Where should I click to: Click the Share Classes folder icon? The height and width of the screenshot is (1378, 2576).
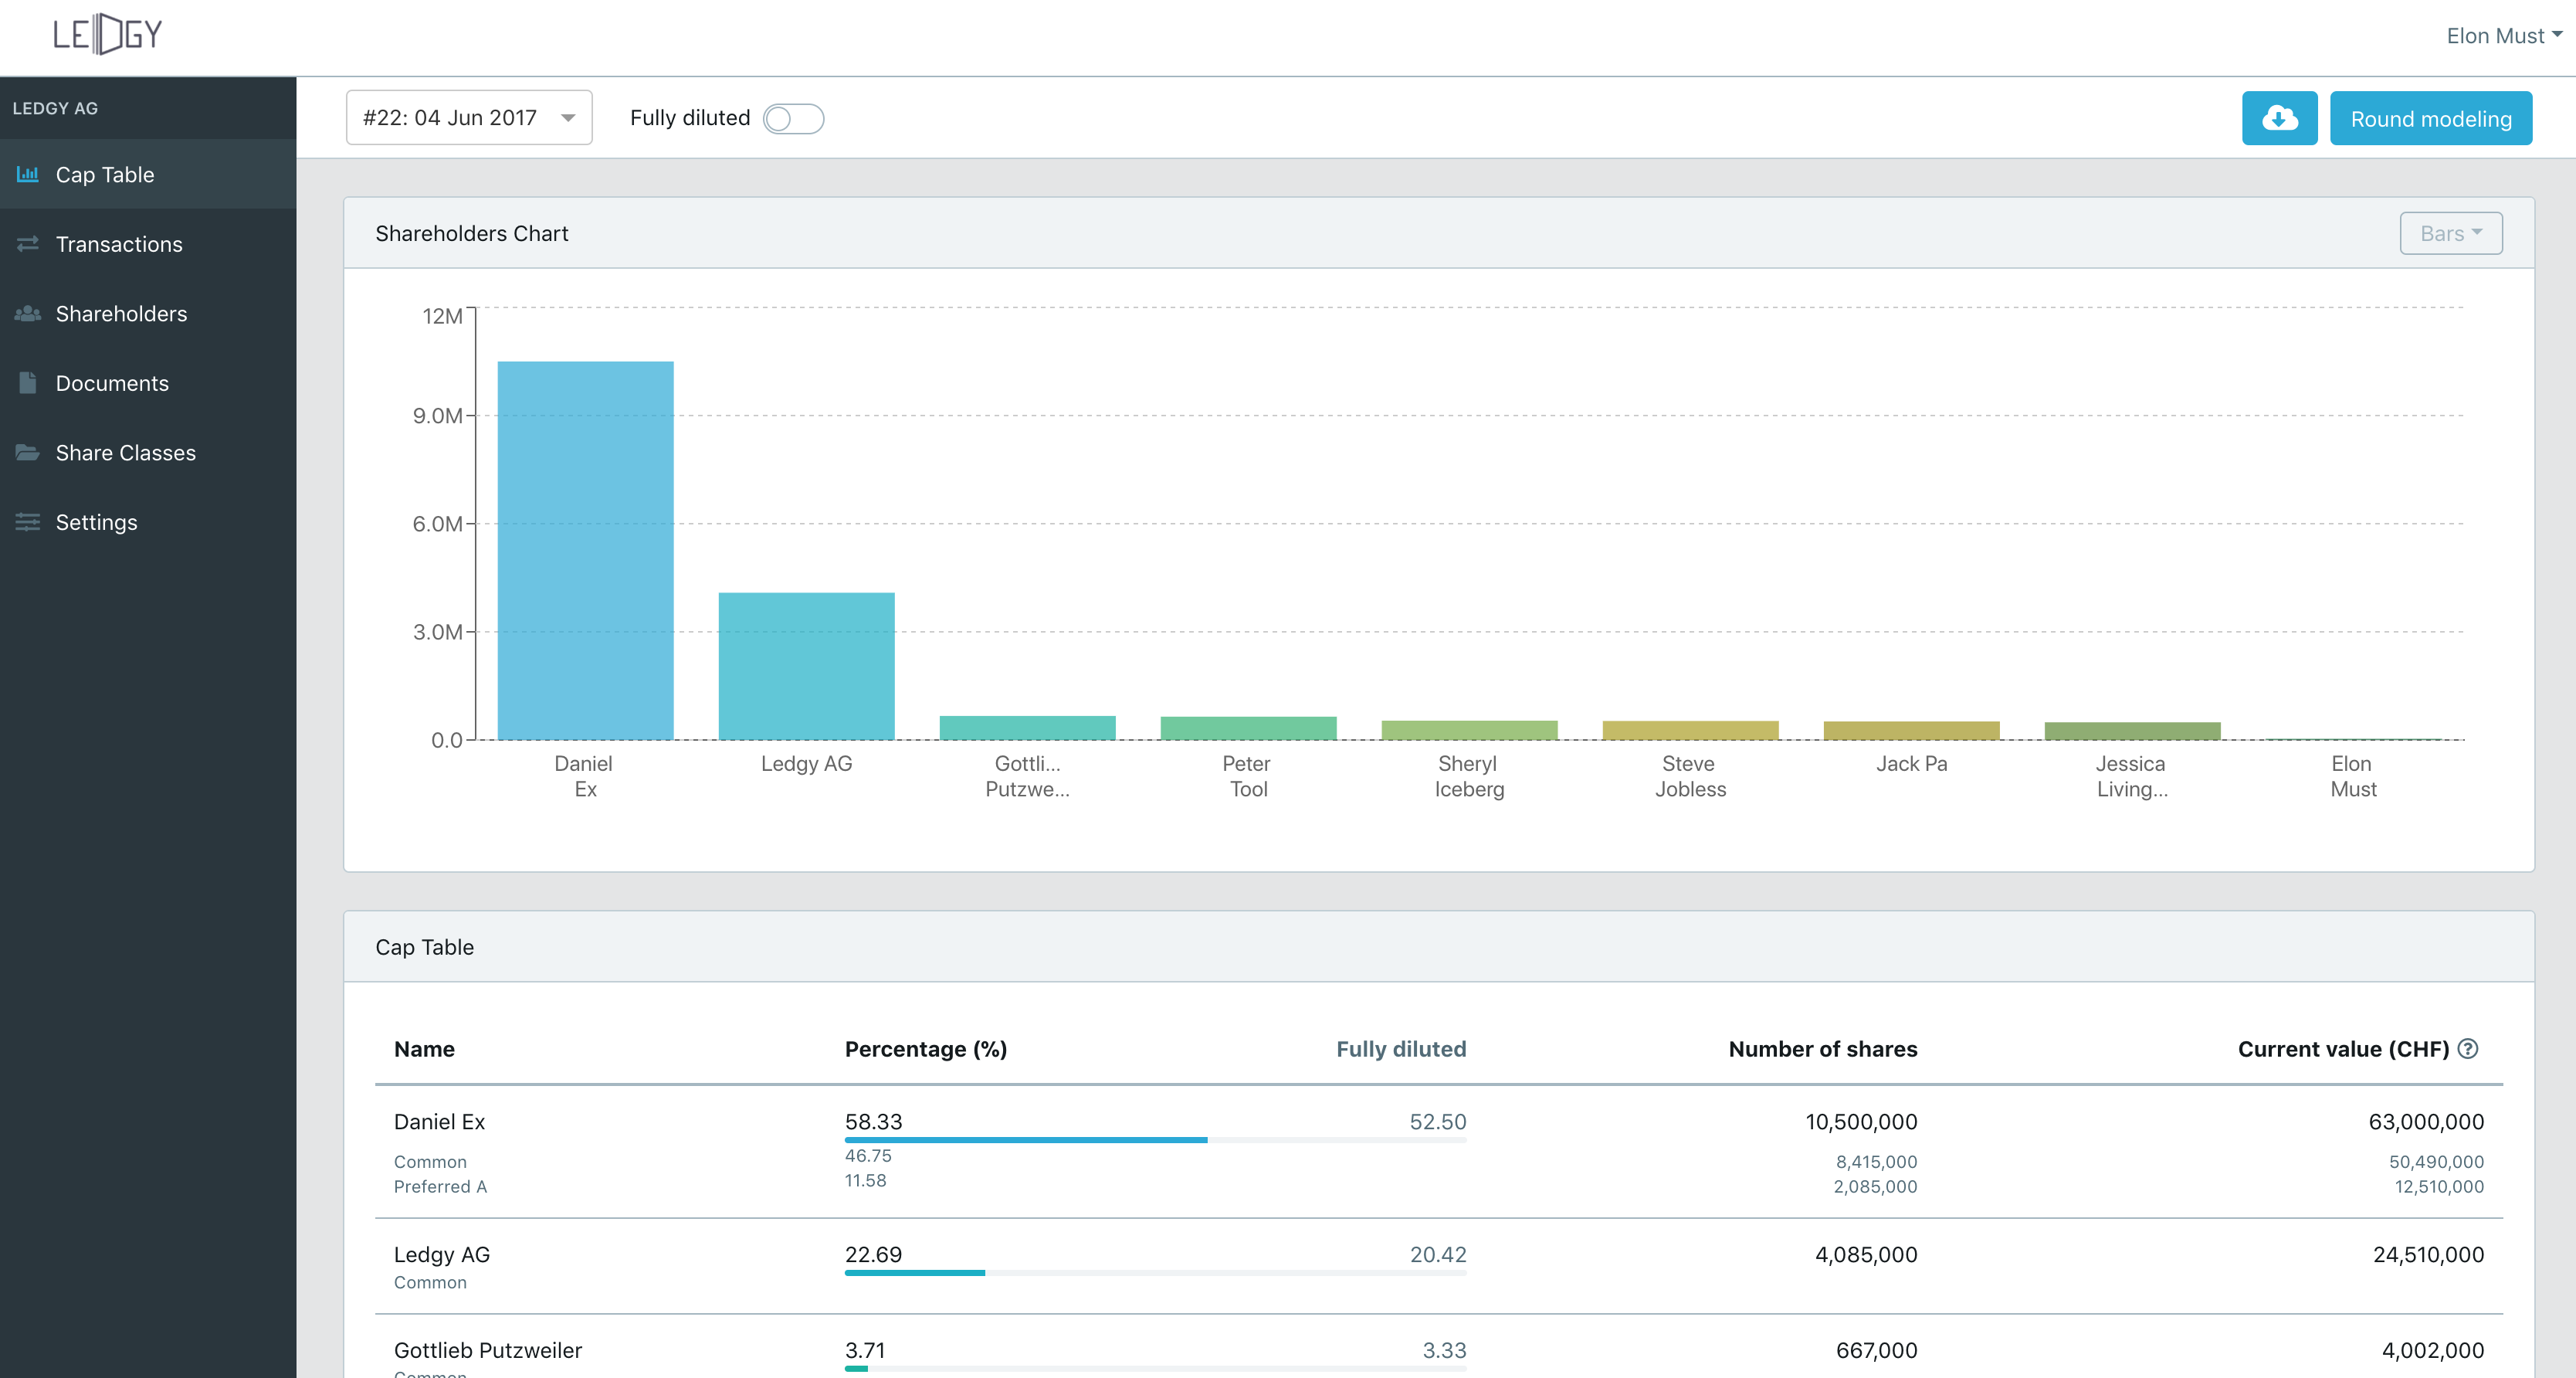[x=28, y=452]
